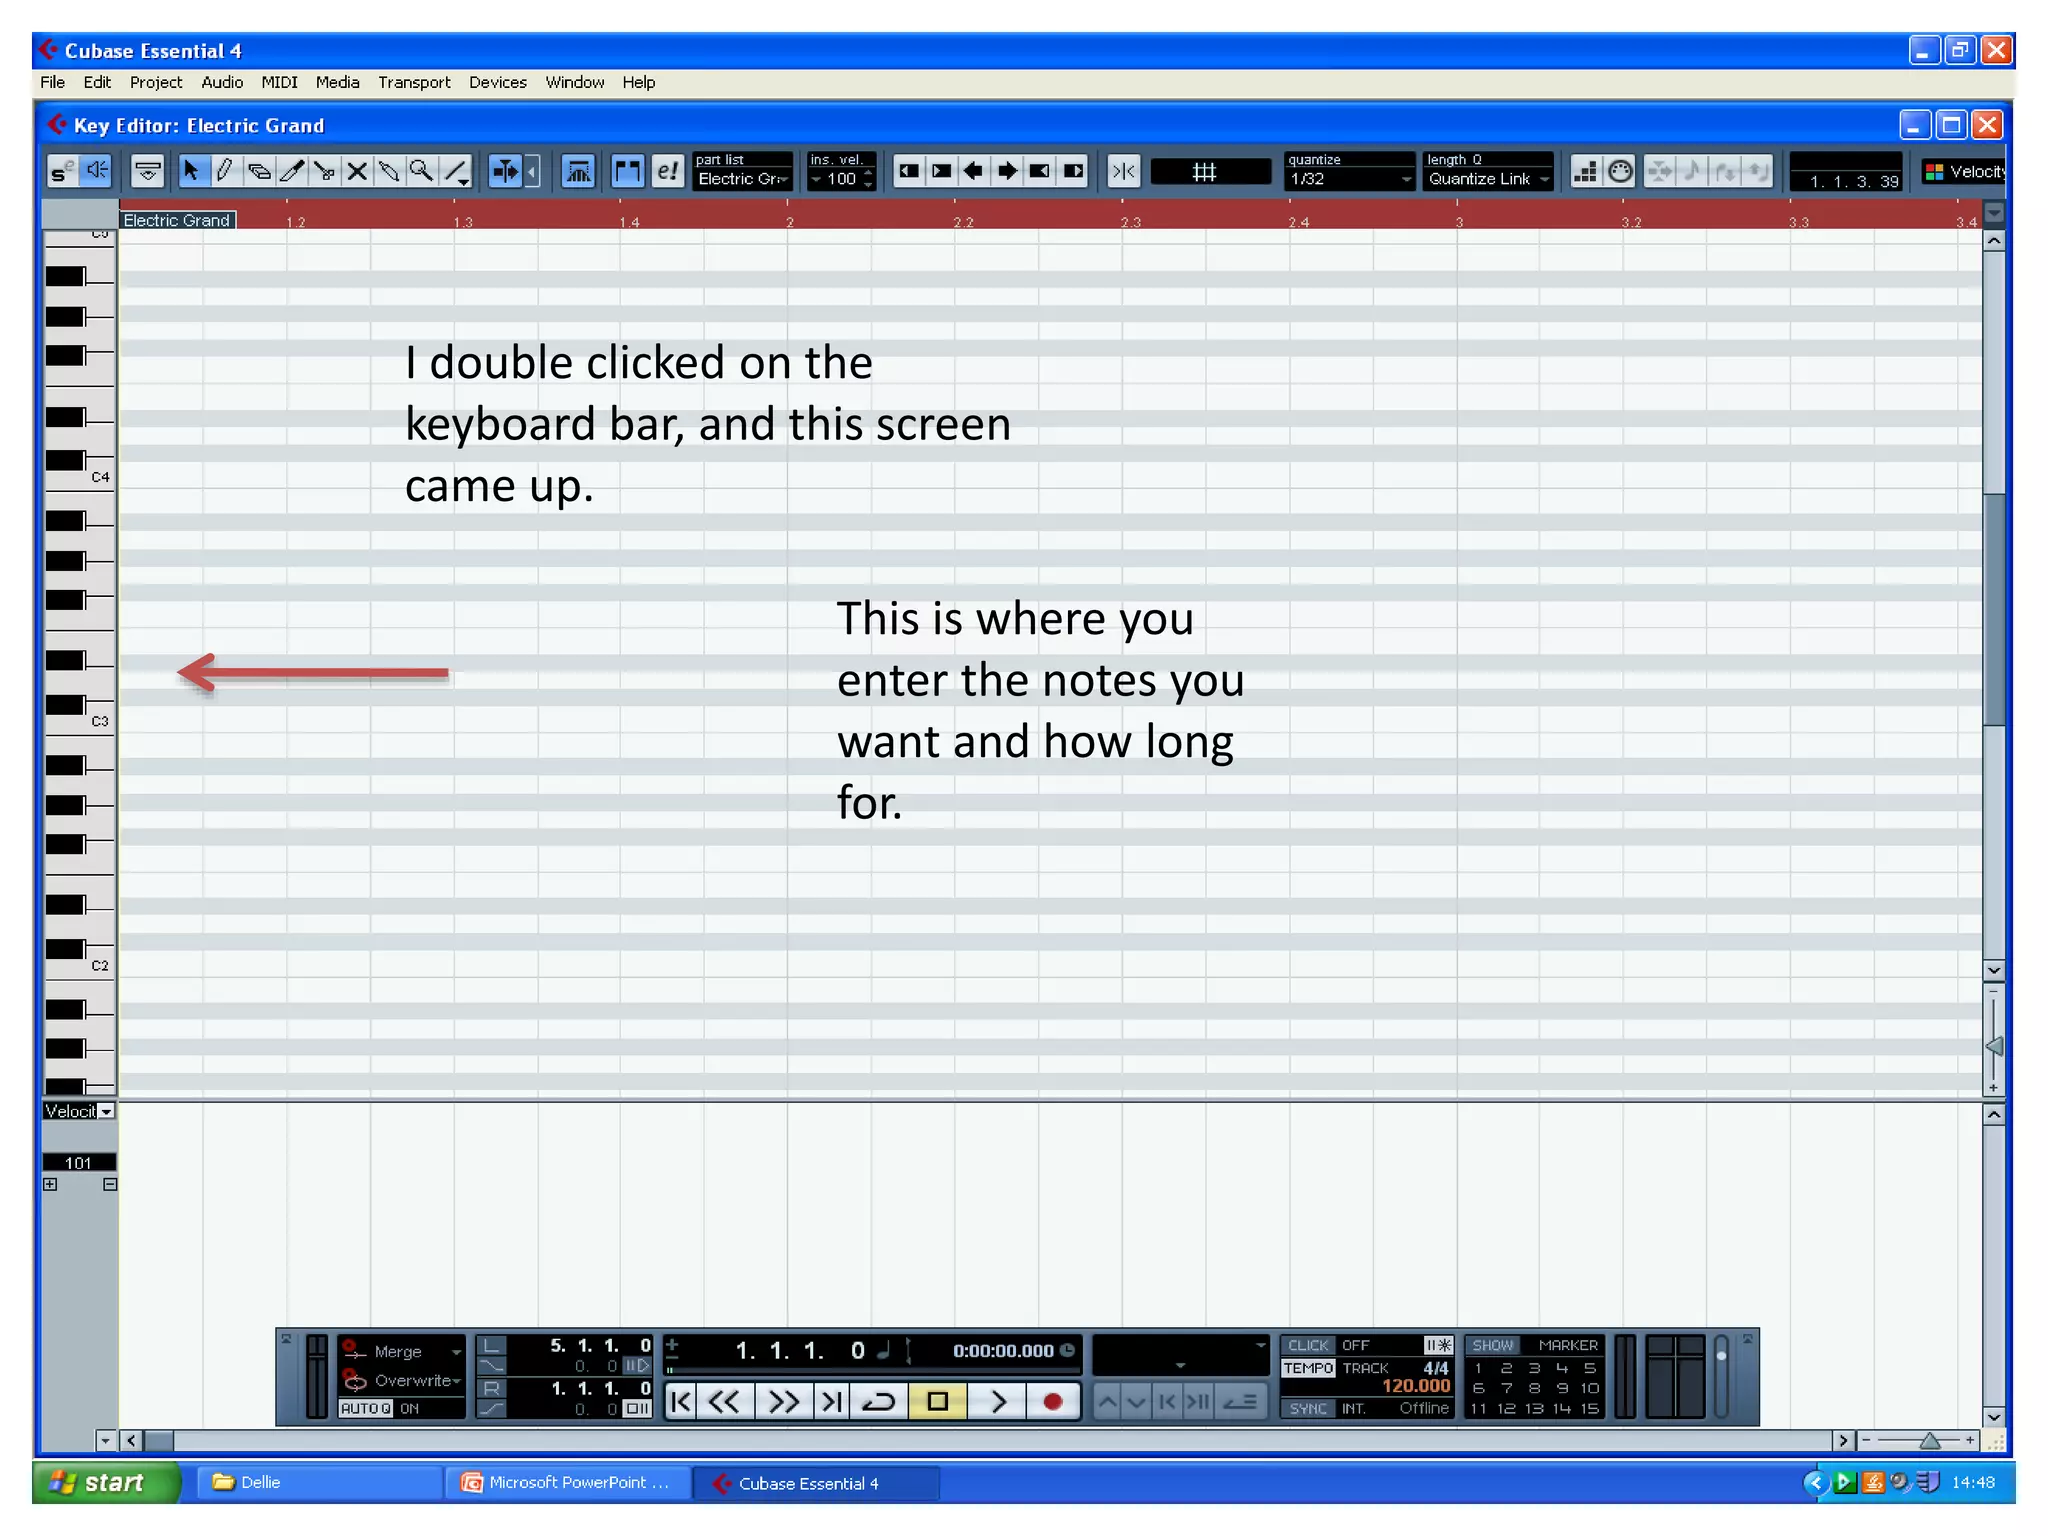The image size is (2048, 1536).
Task: Select the Glue tool
Action: [x=389, y=171]
